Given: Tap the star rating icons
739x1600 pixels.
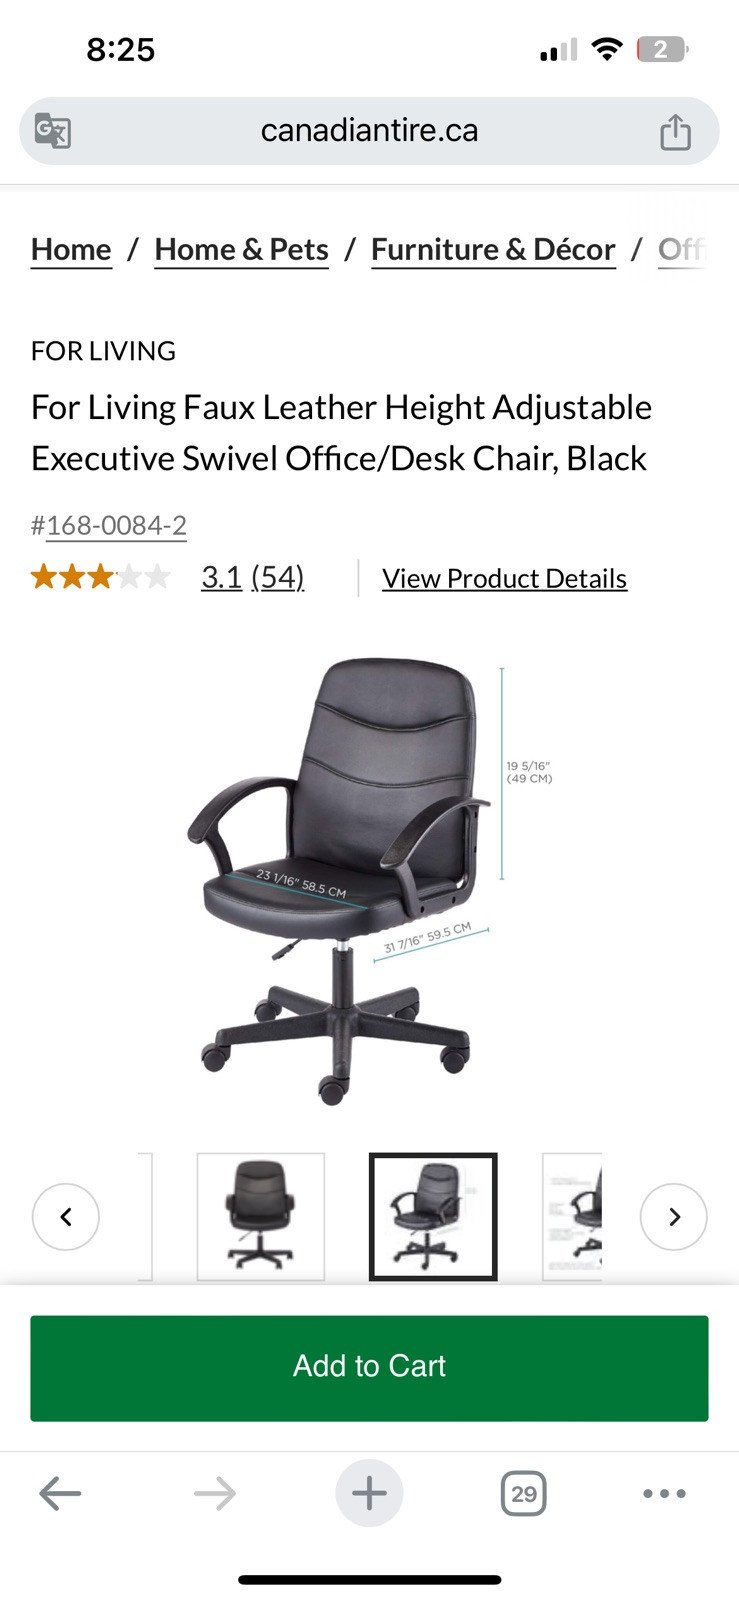Looking at the screenshot, I should click(101, 577).
